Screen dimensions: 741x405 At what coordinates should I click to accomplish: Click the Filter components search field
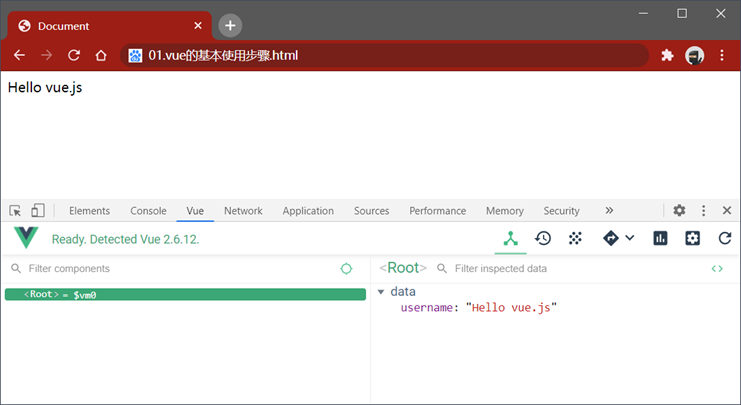(x=170, y=269)
